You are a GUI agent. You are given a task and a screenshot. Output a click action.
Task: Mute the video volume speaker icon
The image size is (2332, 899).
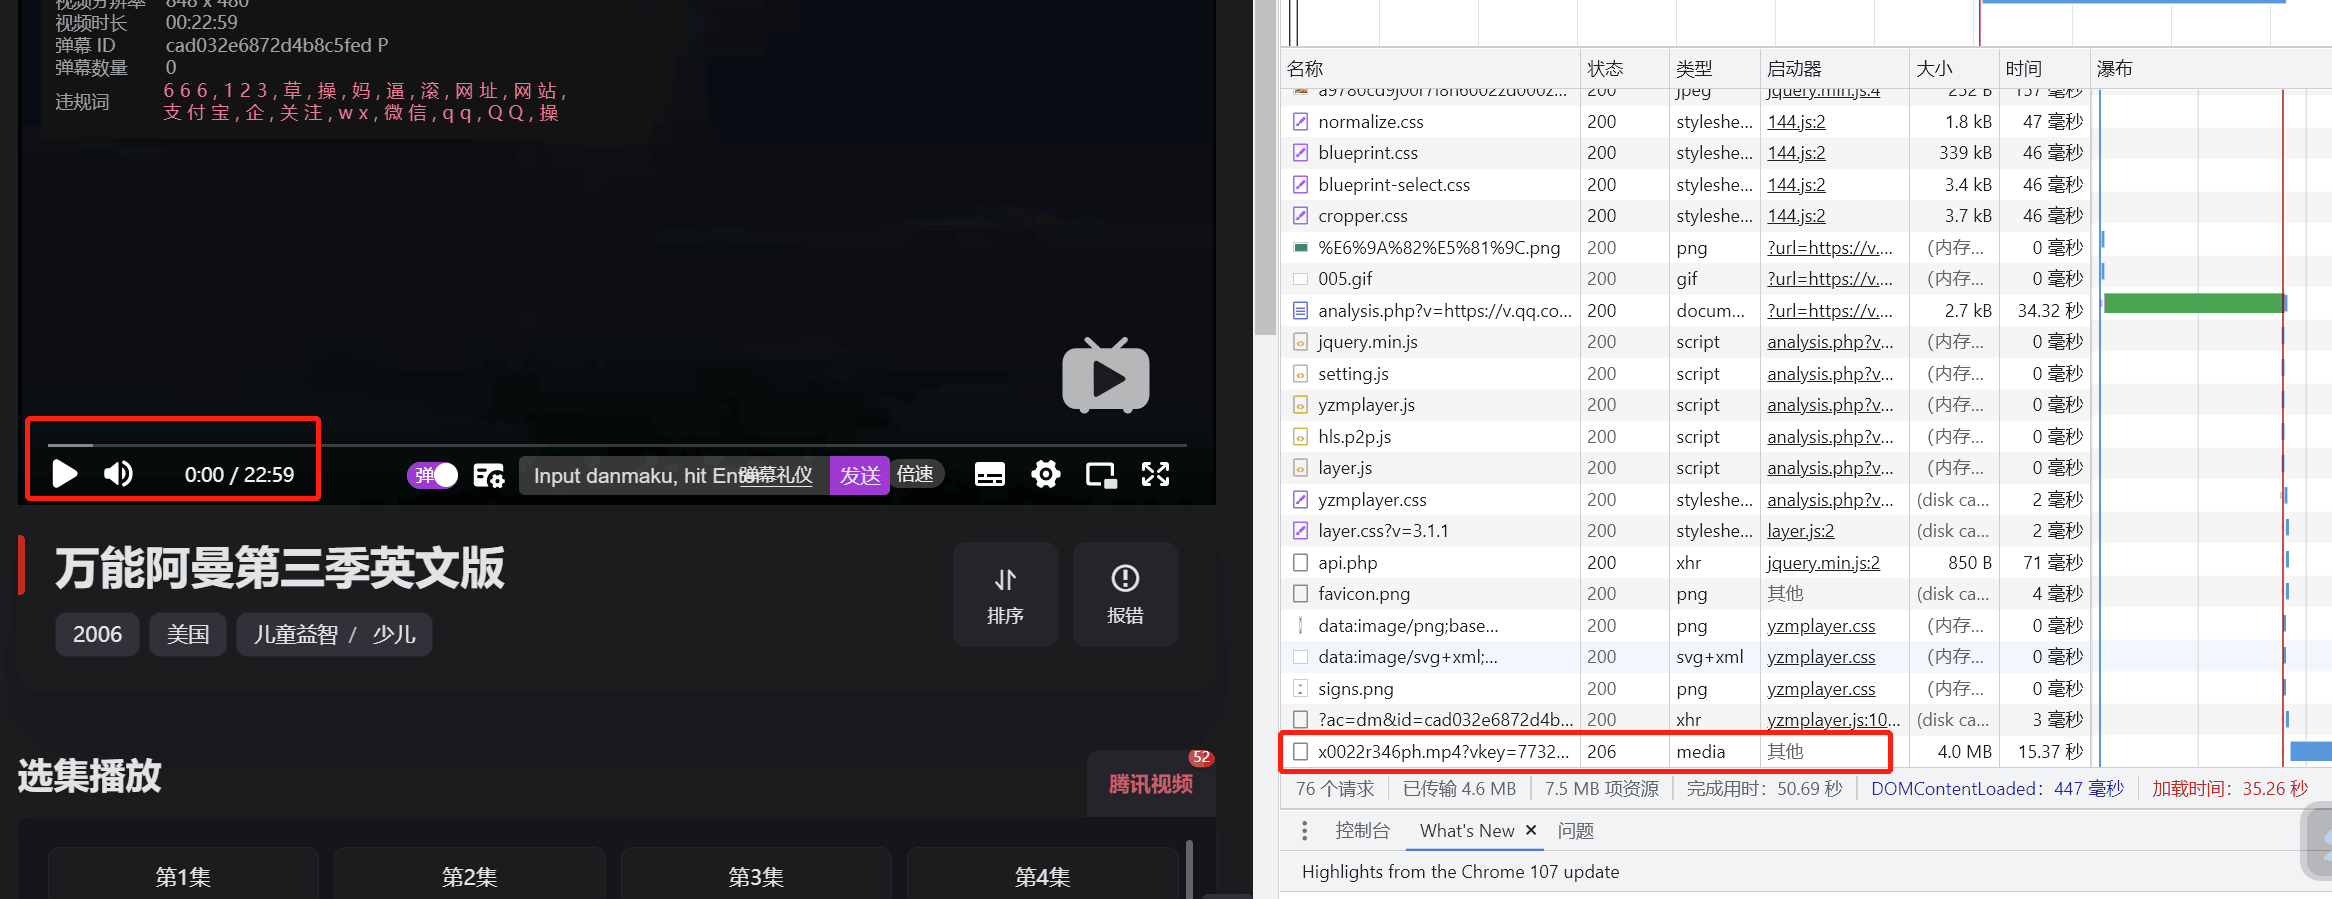click(118, 474)
